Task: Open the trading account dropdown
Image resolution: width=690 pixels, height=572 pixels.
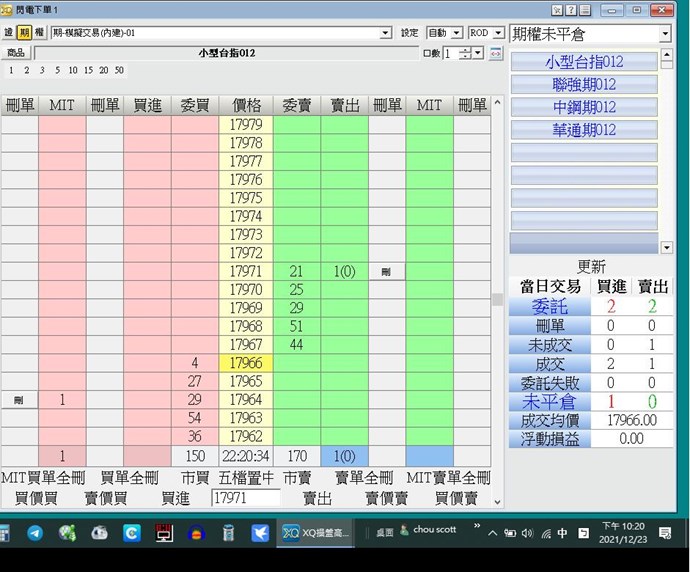Action: [385, 33]
